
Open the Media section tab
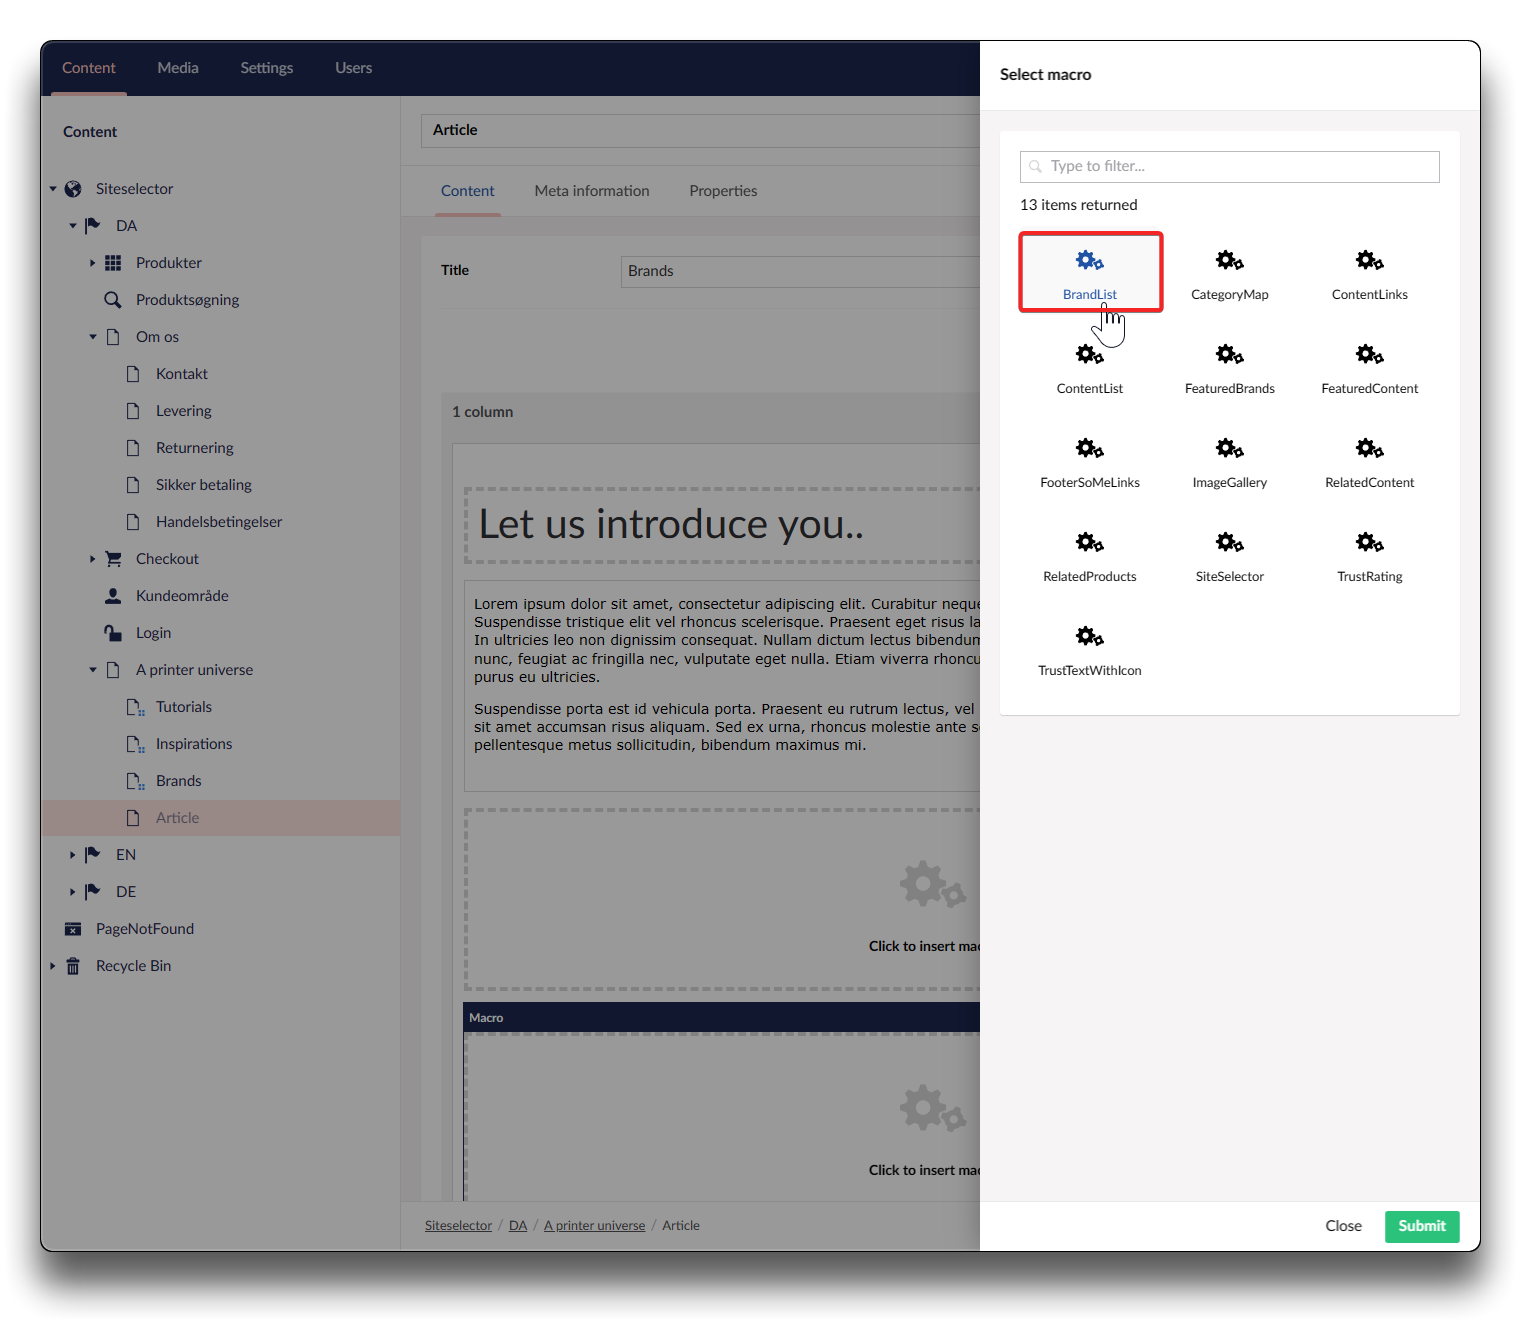pyautogui.click(x=178, y=68)
